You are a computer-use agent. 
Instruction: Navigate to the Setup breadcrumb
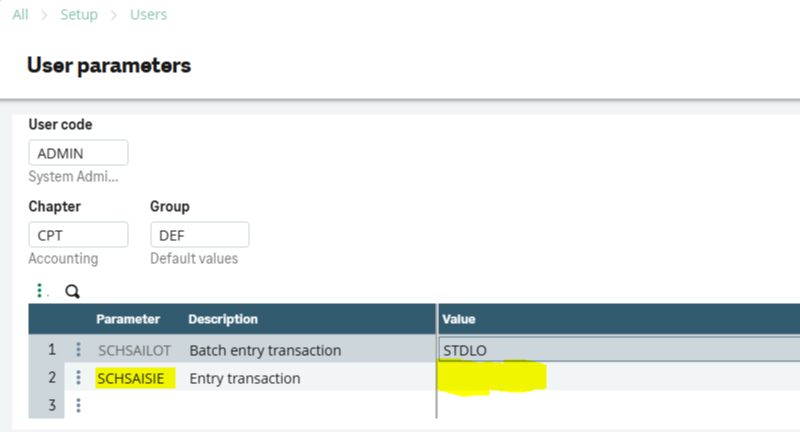(x=80, y=15)
